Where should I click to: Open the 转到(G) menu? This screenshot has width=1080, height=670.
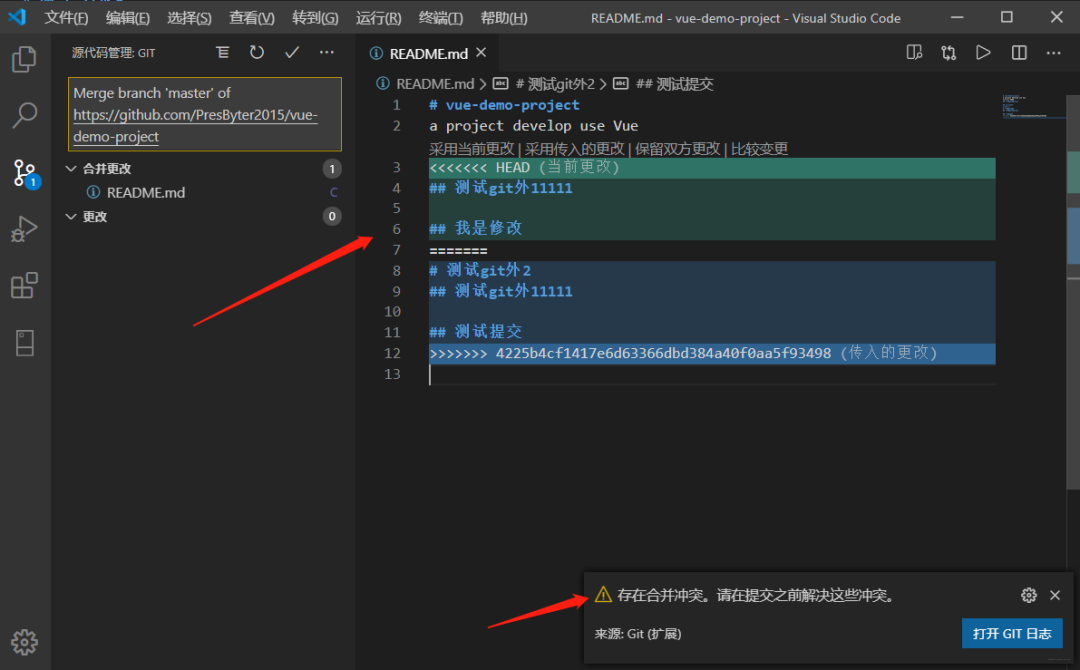pyautogui.click(x=315, y=18)
